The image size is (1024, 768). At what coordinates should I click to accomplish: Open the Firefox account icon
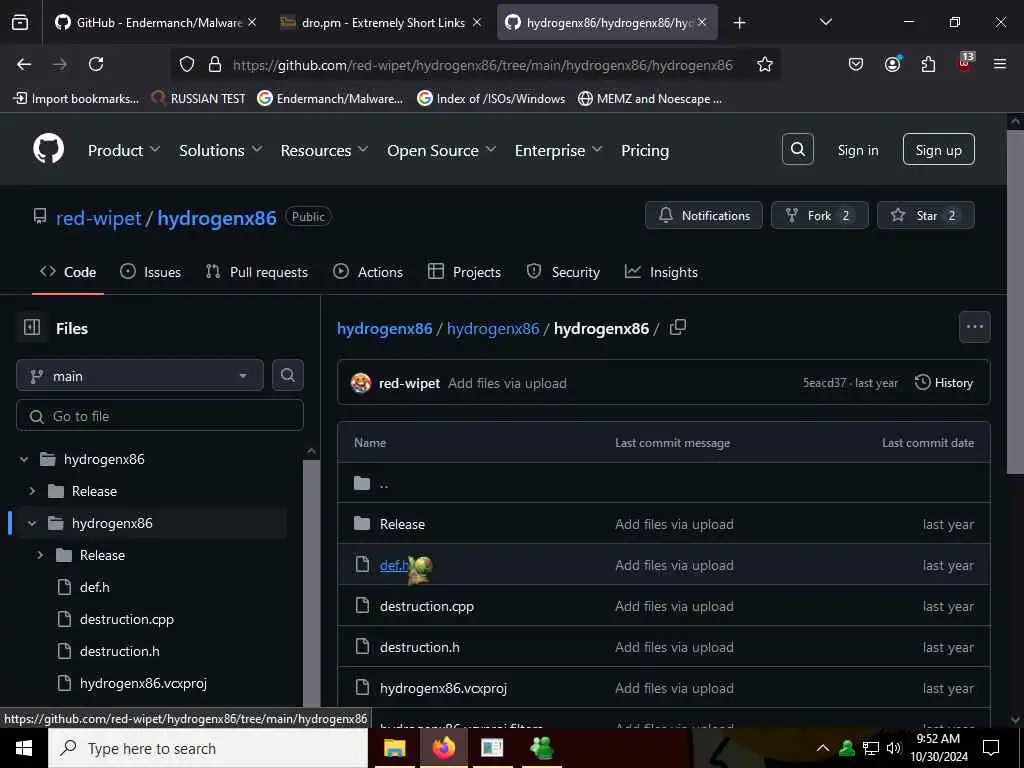pos(892,64)
